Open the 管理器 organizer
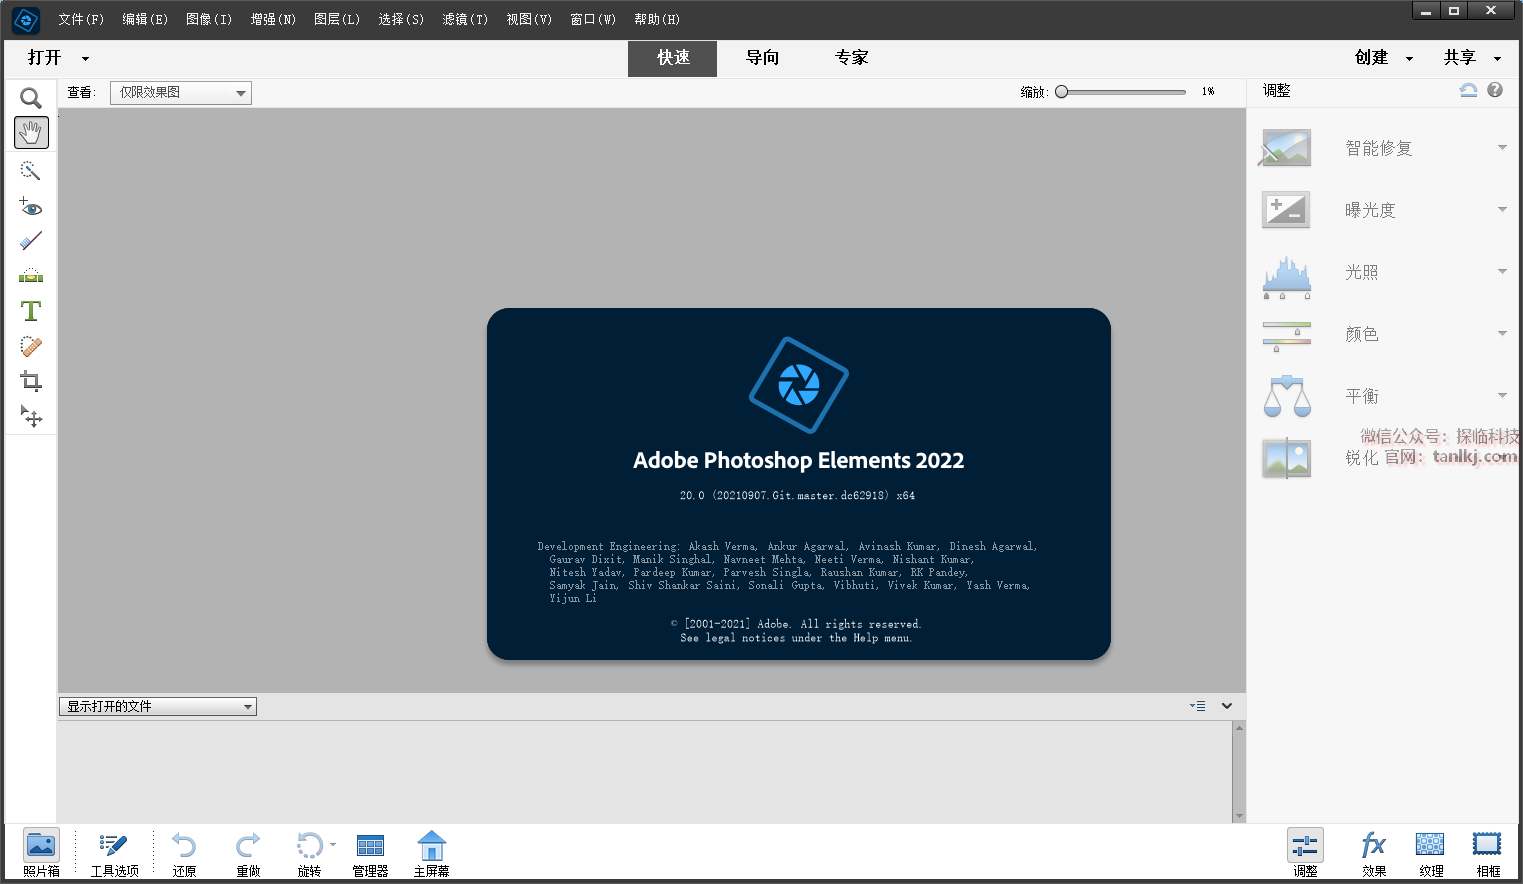This screenshot has height=884, width=1523. tap(370, 846)
